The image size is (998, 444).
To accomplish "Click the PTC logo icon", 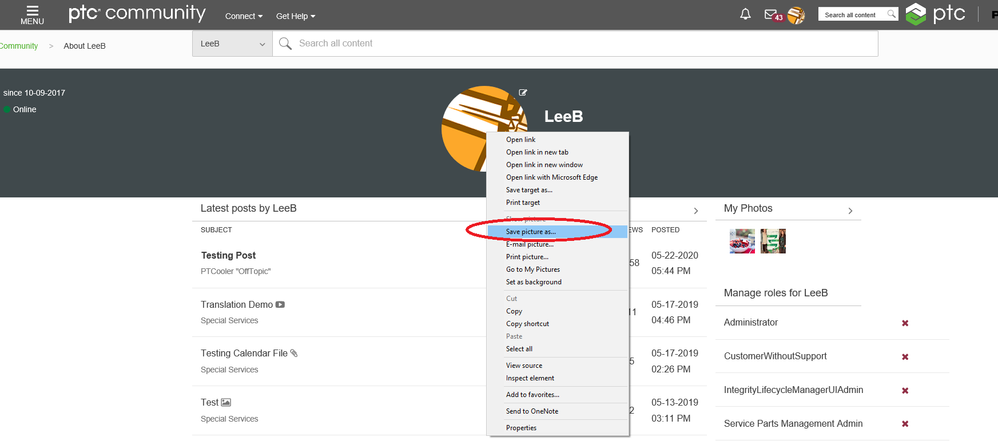I will click(916, 15).
